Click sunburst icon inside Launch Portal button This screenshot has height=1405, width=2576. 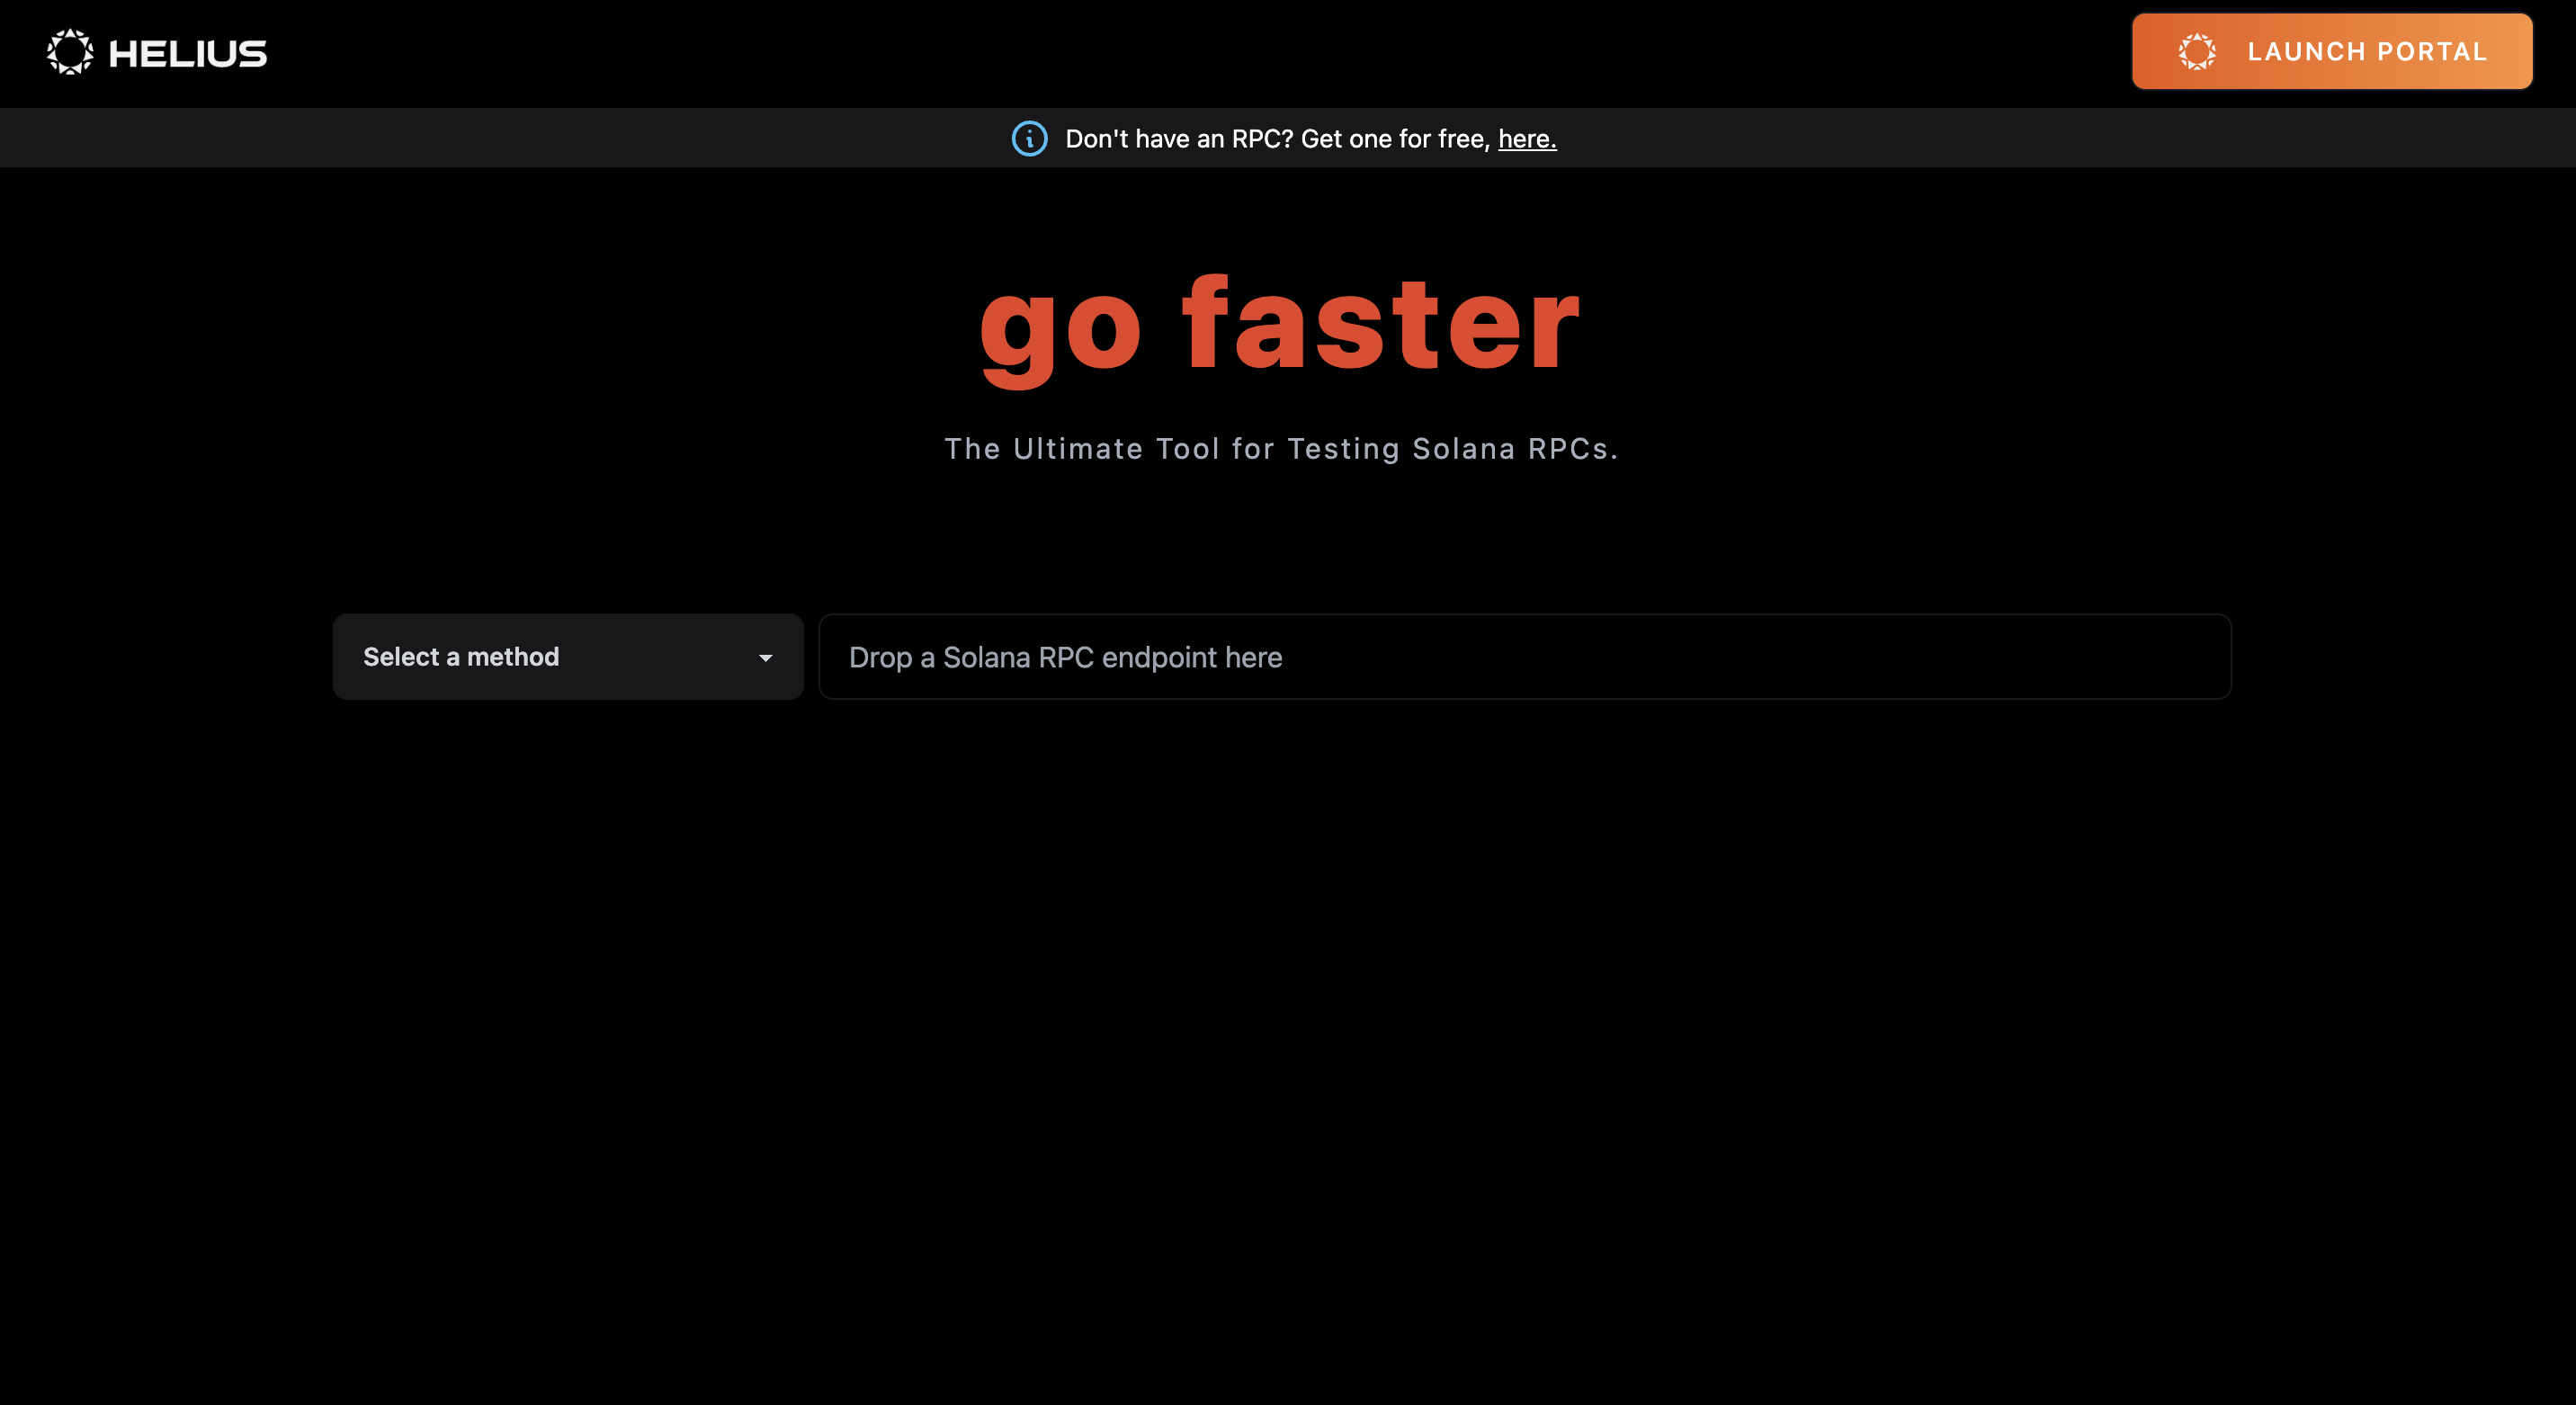pos(2196,52)
